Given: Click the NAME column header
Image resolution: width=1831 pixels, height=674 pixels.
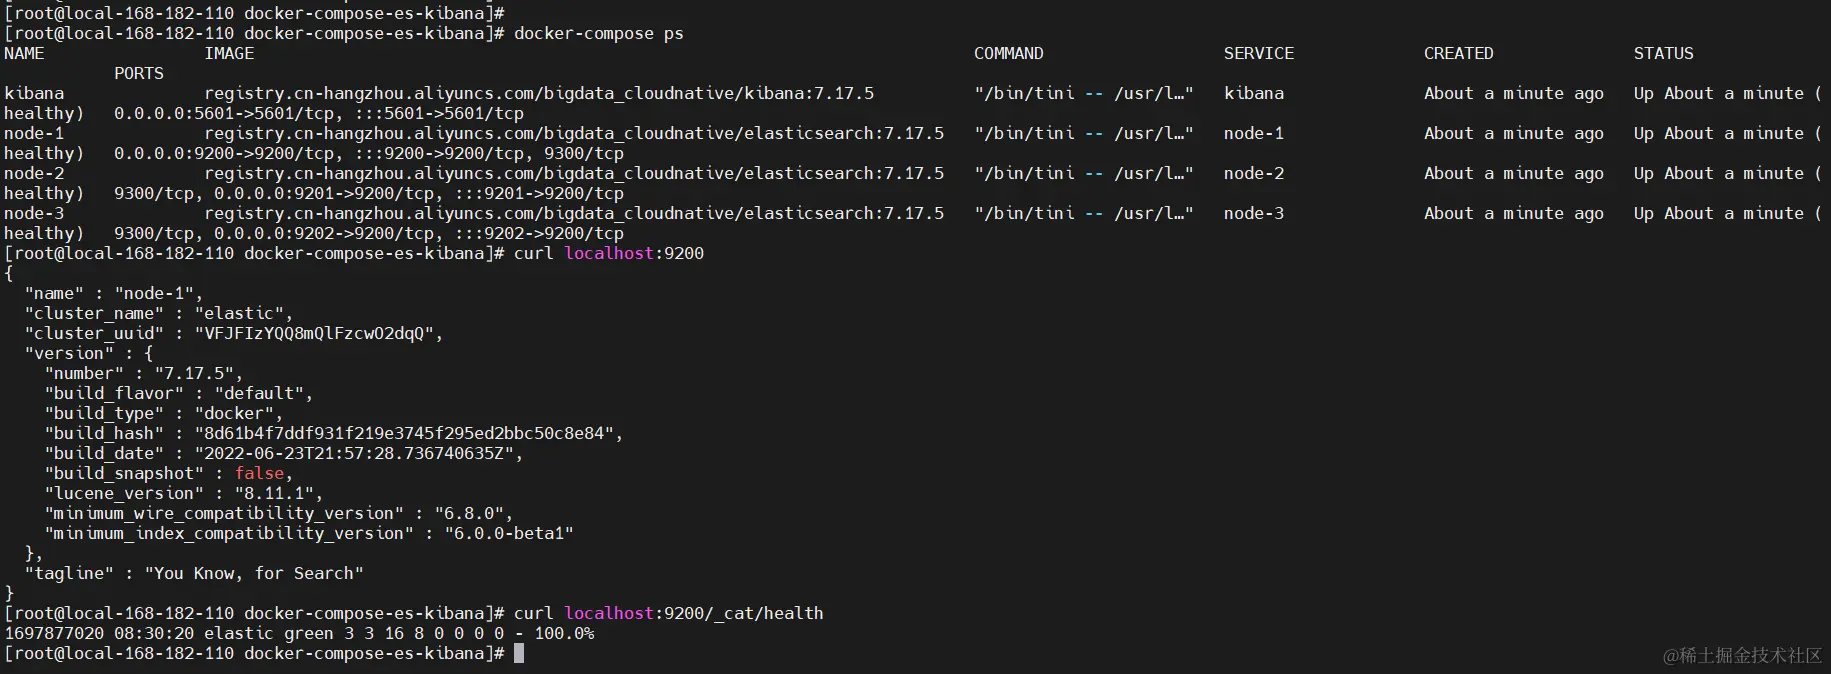Looking at the screenshot, I should pyautogui.click(x=24, y=53).
